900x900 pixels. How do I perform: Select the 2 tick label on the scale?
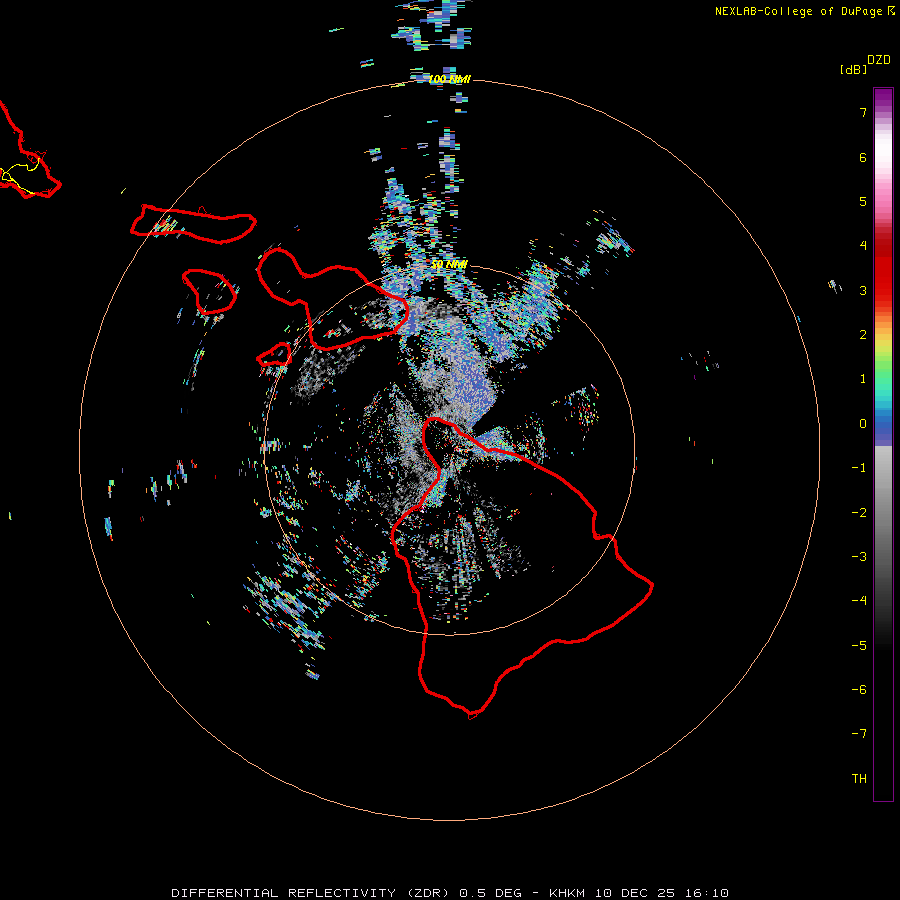coord(863,335)
